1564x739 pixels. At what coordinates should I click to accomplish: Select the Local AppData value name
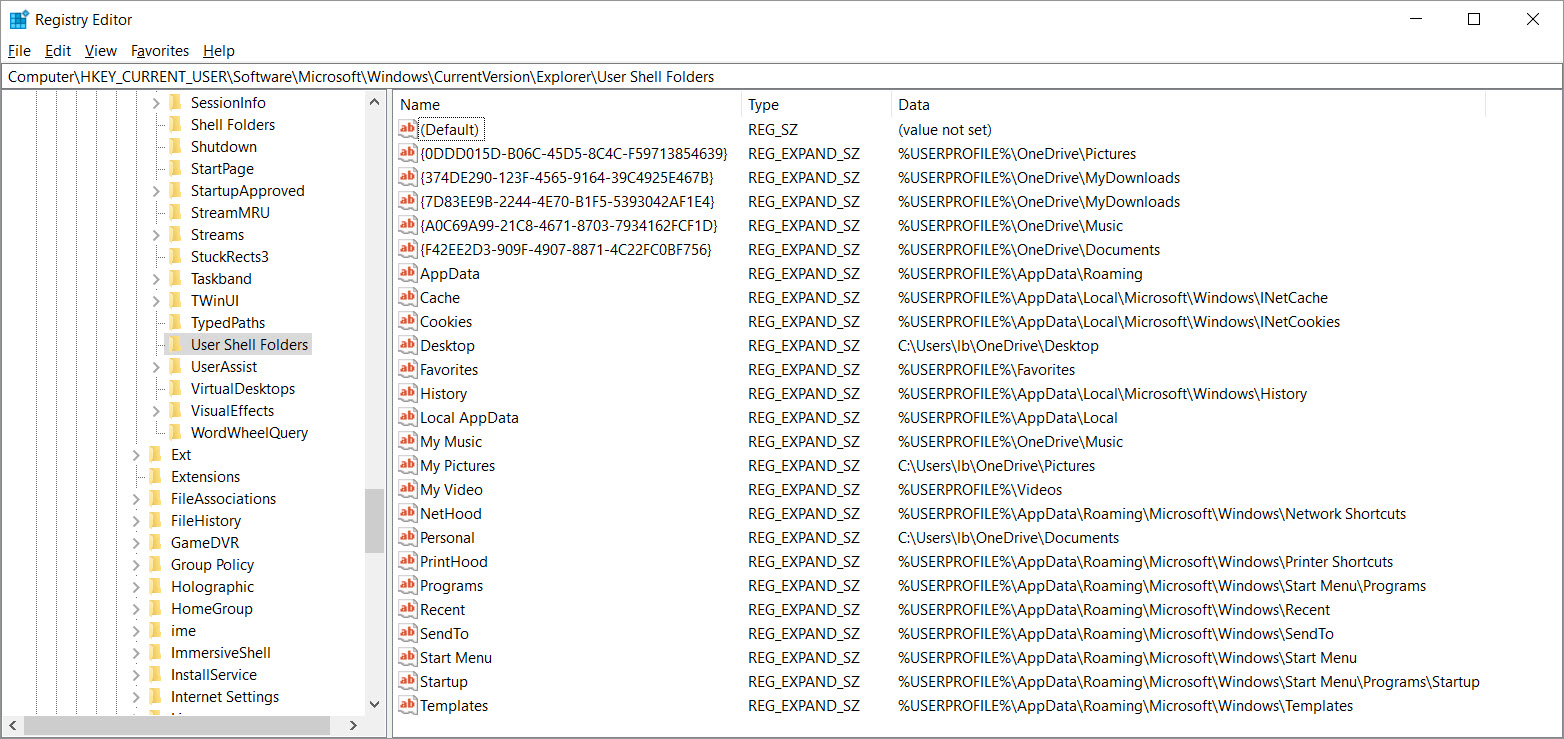[x=469, y=417]
